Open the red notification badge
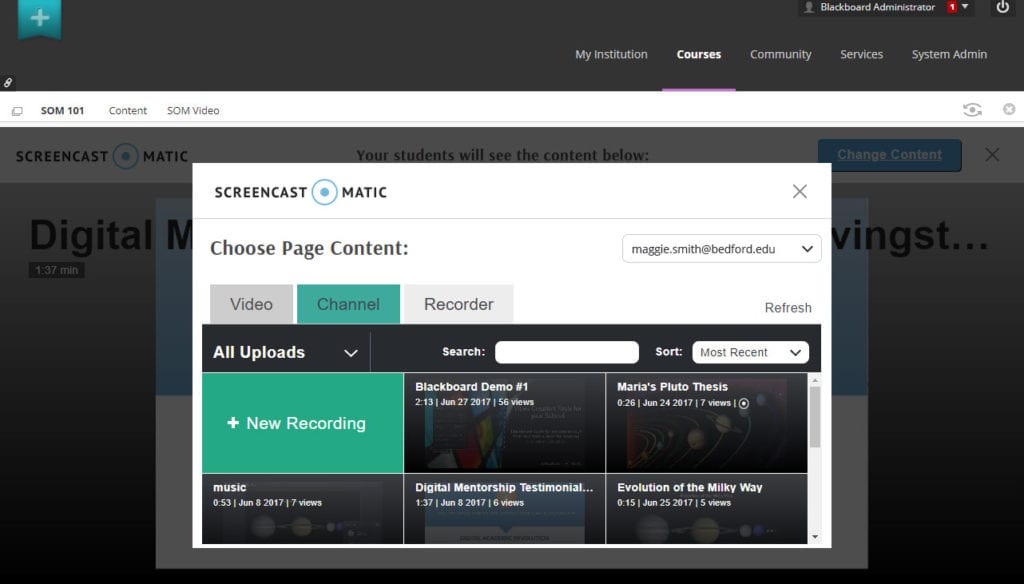1024x584 pixels. (x=952, y=7)
